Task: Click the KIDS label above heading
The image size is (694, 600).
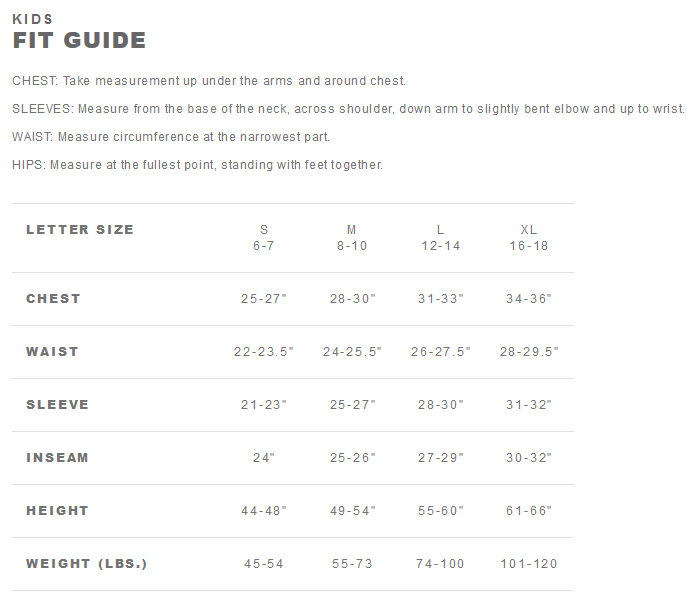Action: (x=32, y=19)
